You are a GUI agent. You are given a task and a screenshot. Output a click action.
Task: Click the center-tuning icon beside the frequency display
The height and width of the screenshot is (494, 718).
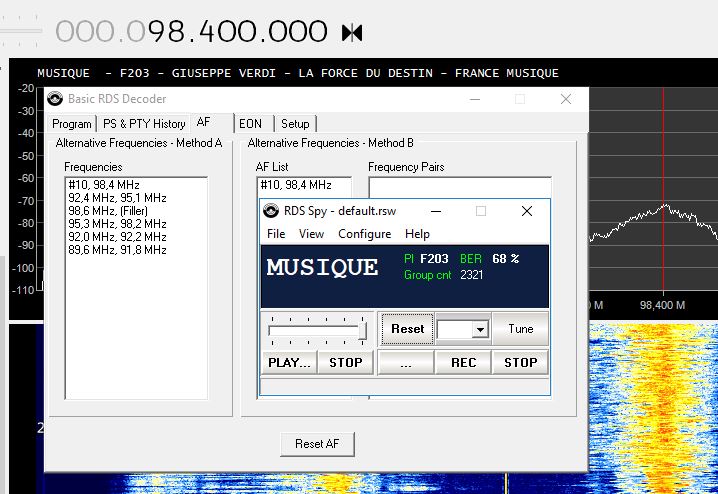(x=352, y=33)
